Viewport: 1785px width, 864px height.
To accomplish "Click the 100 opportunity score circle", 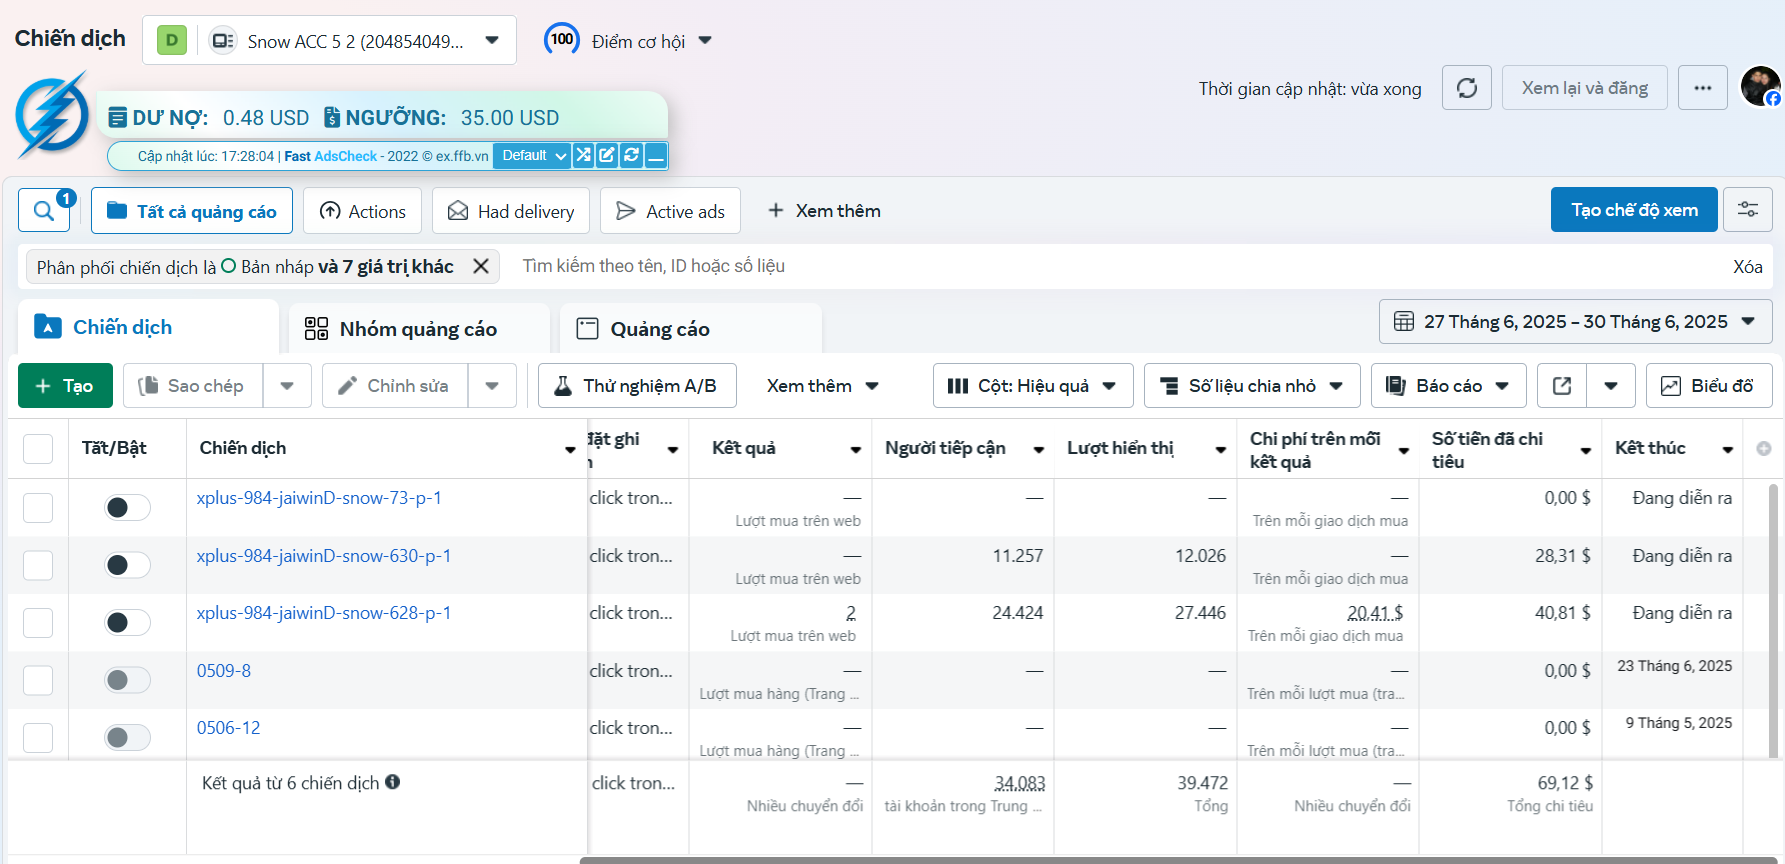I will point(562,39).
